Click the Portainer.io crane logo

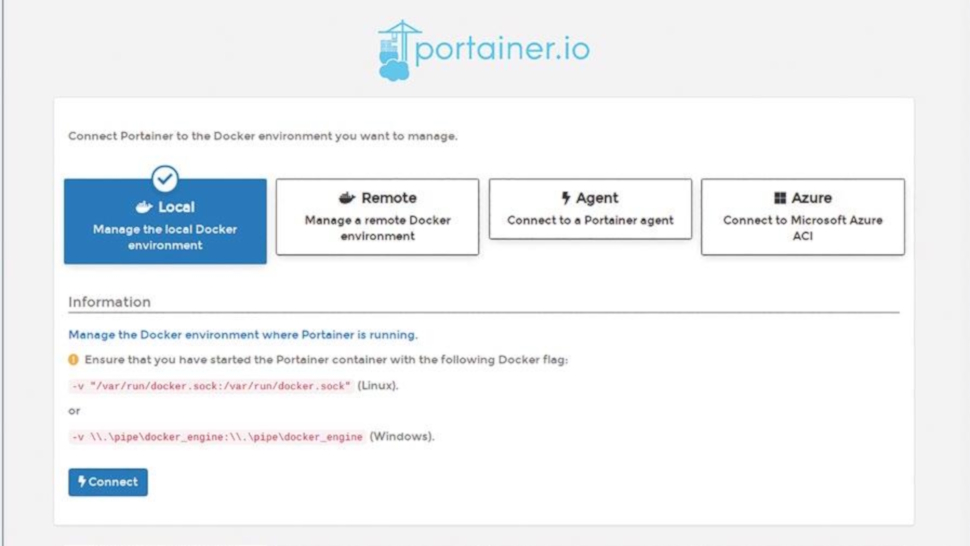pos(398,51)
